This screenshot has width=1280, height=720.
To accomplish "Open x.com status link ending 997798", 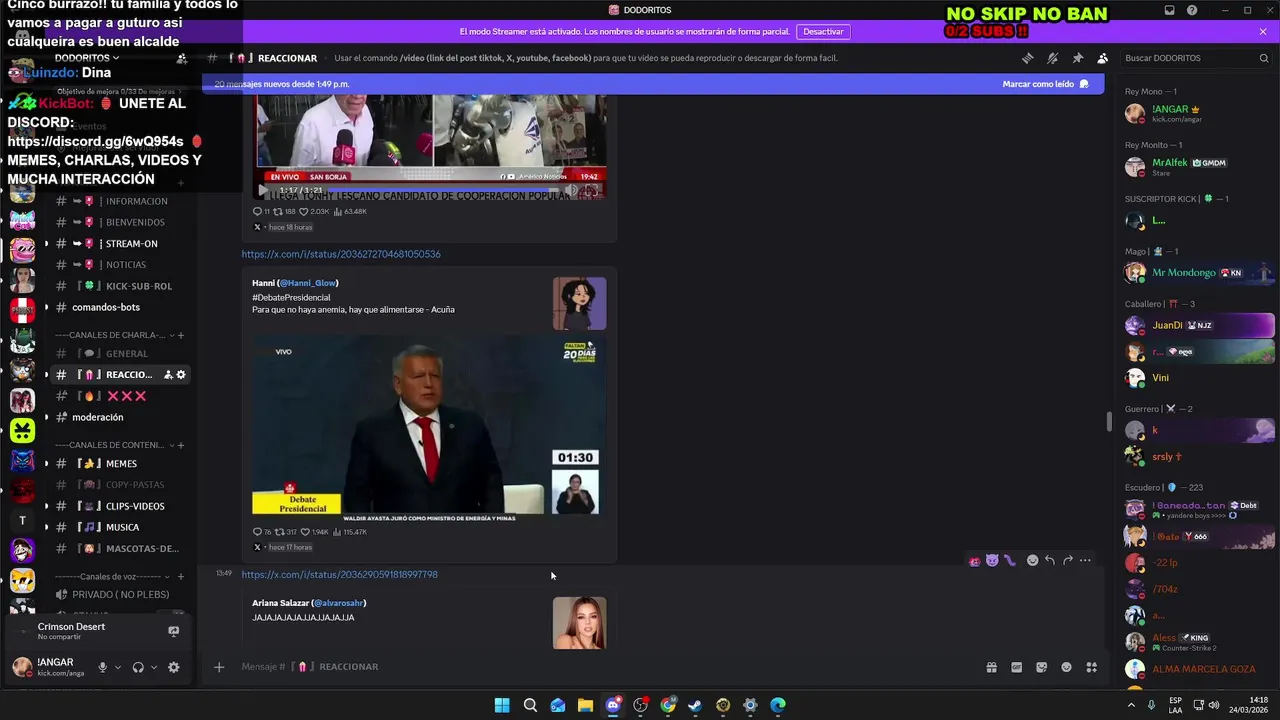I will pyautogui.click(x=339, y=575).
